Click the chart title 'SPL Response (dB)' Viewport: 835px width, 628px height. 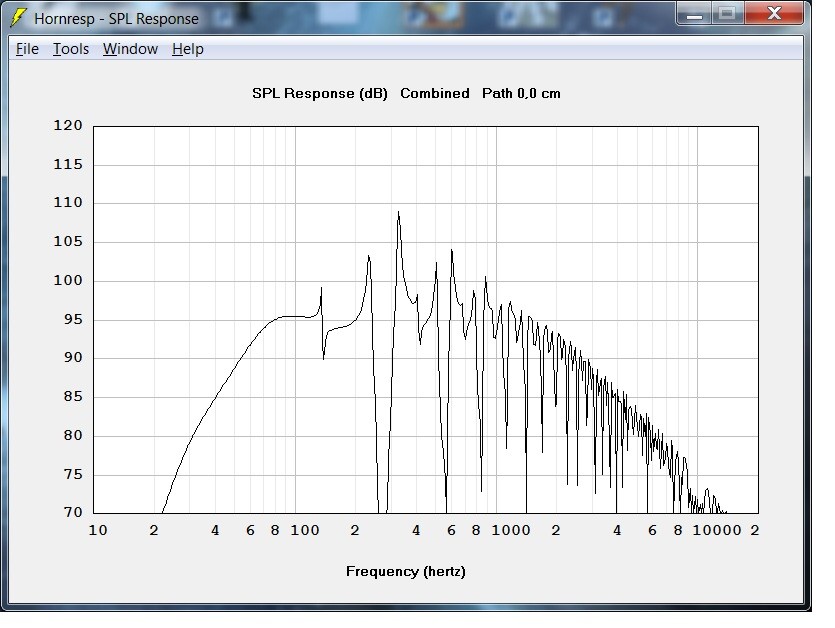(x=320, y=93)
